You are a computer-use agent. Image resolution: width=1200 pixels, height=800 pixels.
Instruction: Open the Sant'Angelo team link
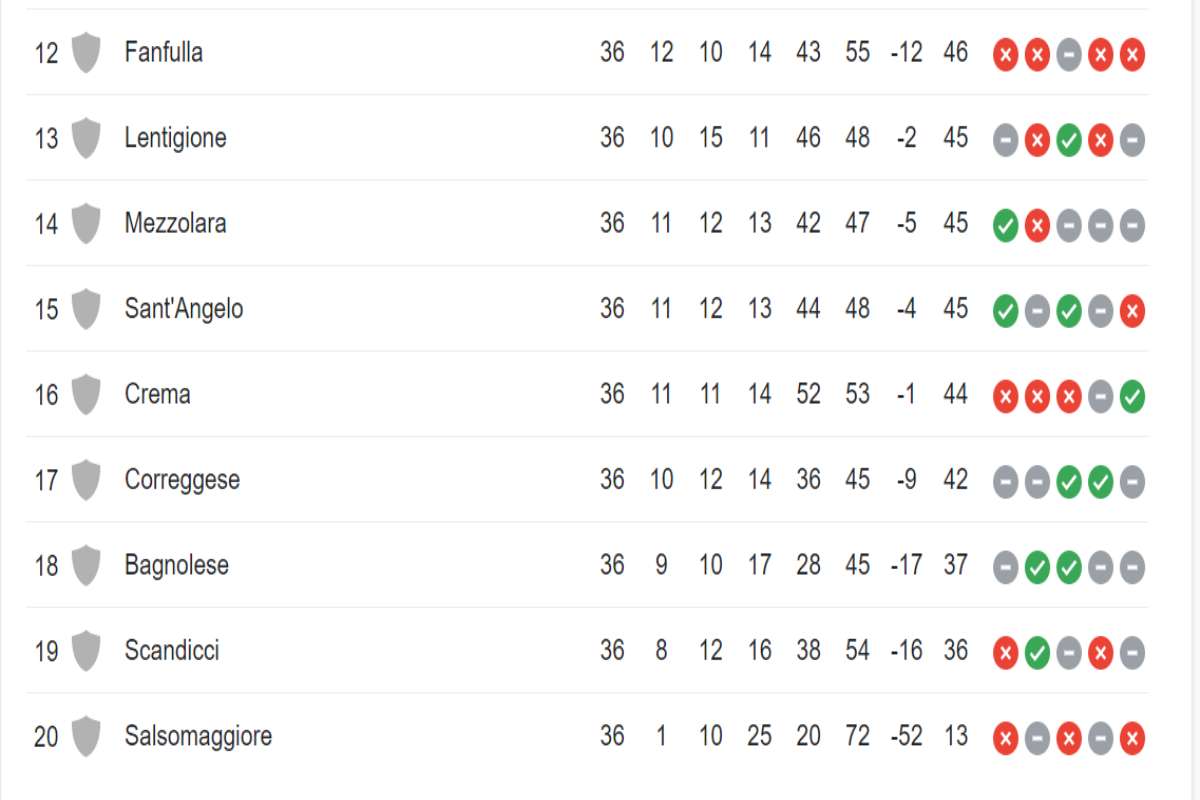[x=183, y=309]
